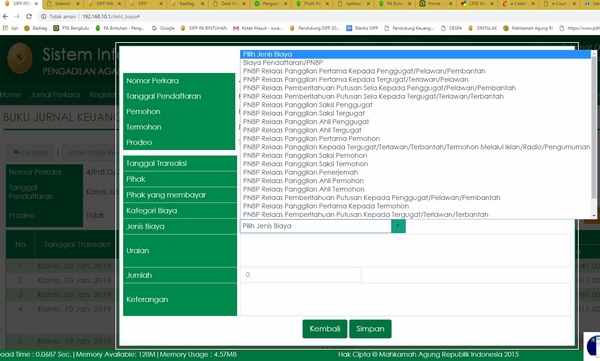This screenshot has height=361, width=600.
Task: Choose PNBP Relaas Panggilan Saksi Tergugat option
Action: click(x=416, y=113)
